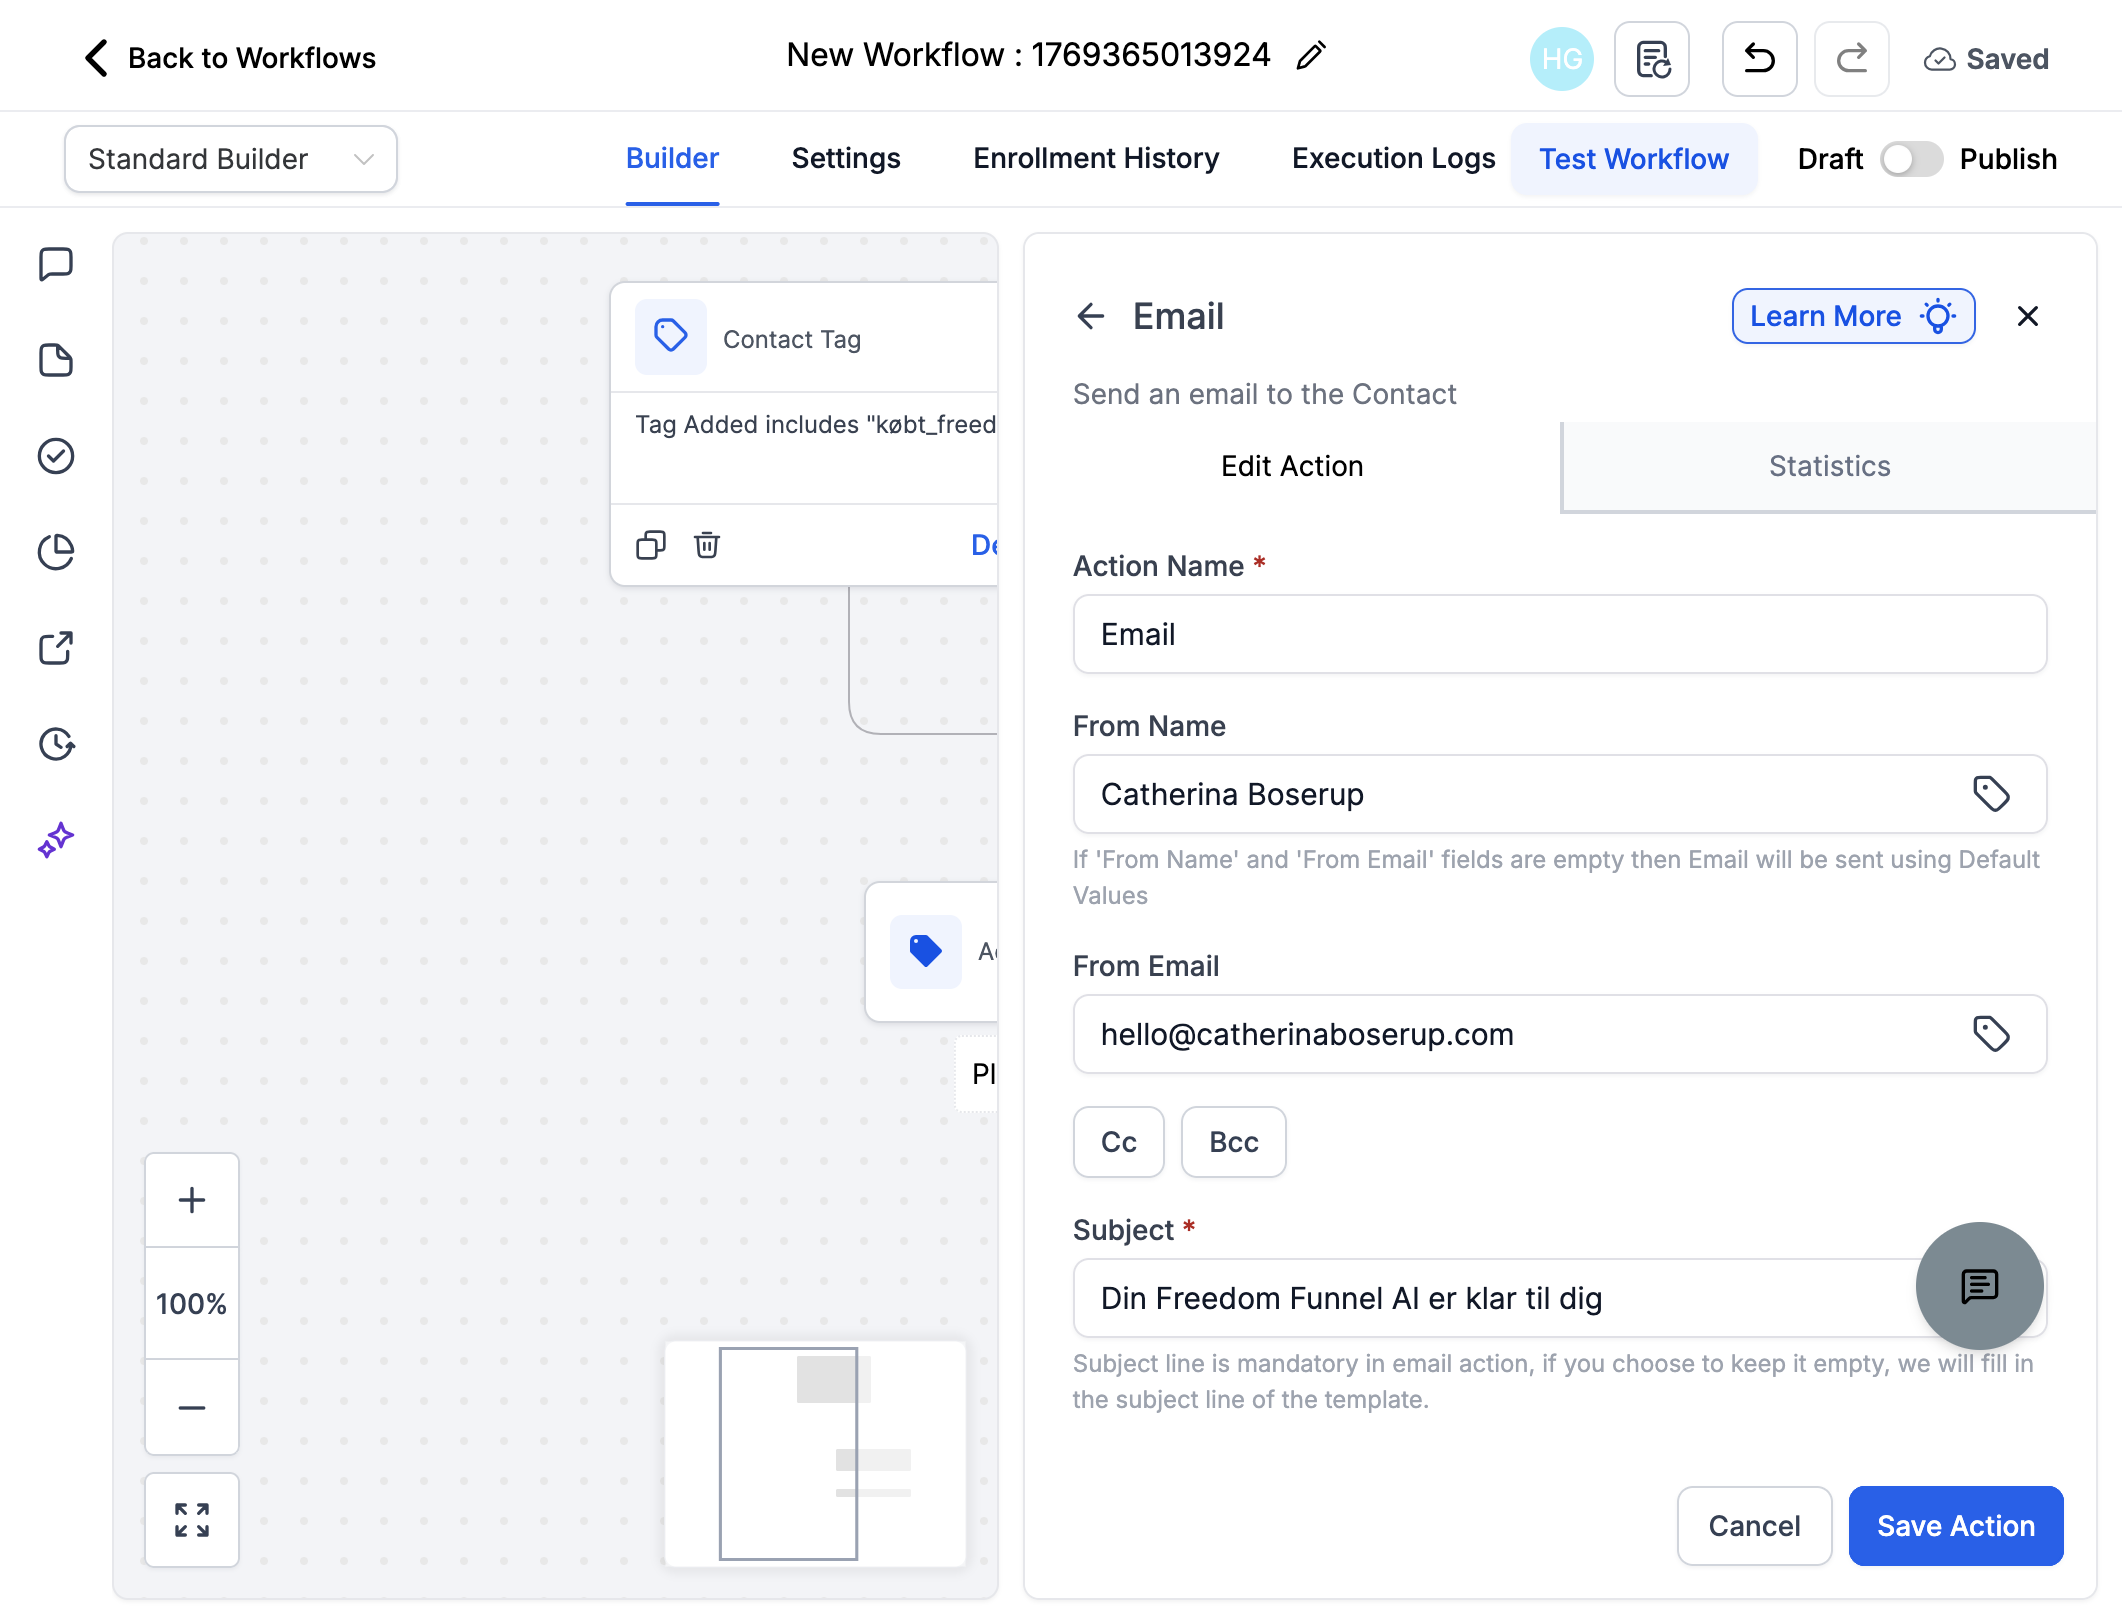This screenshot has width=2122, height=1624.
Task: Click the Action Name input field
Action: click(x=1560, y=634)
